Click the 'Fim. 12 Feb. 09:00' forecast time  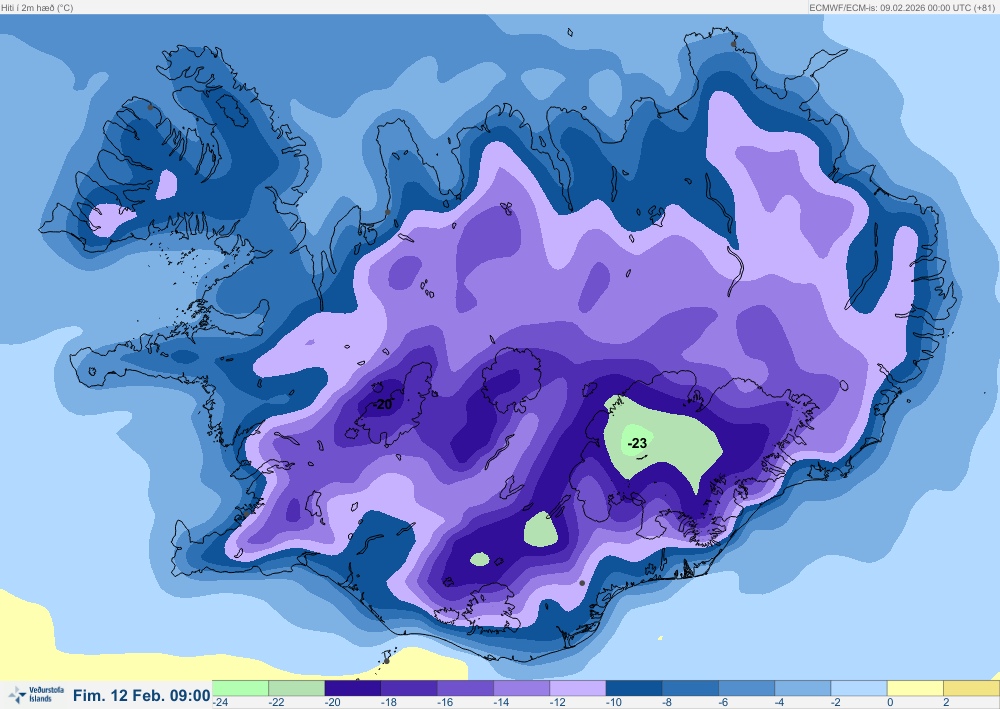[x=142, y=695]
